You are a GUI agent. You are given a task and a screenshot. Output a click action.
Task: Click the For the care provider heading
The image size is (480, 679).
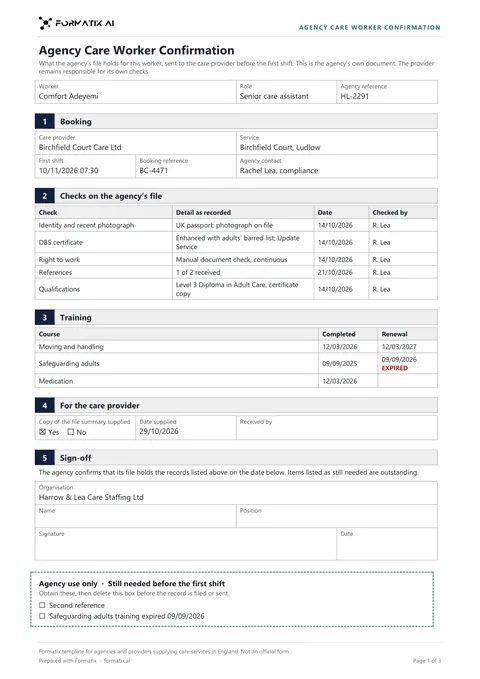point(100,406)
